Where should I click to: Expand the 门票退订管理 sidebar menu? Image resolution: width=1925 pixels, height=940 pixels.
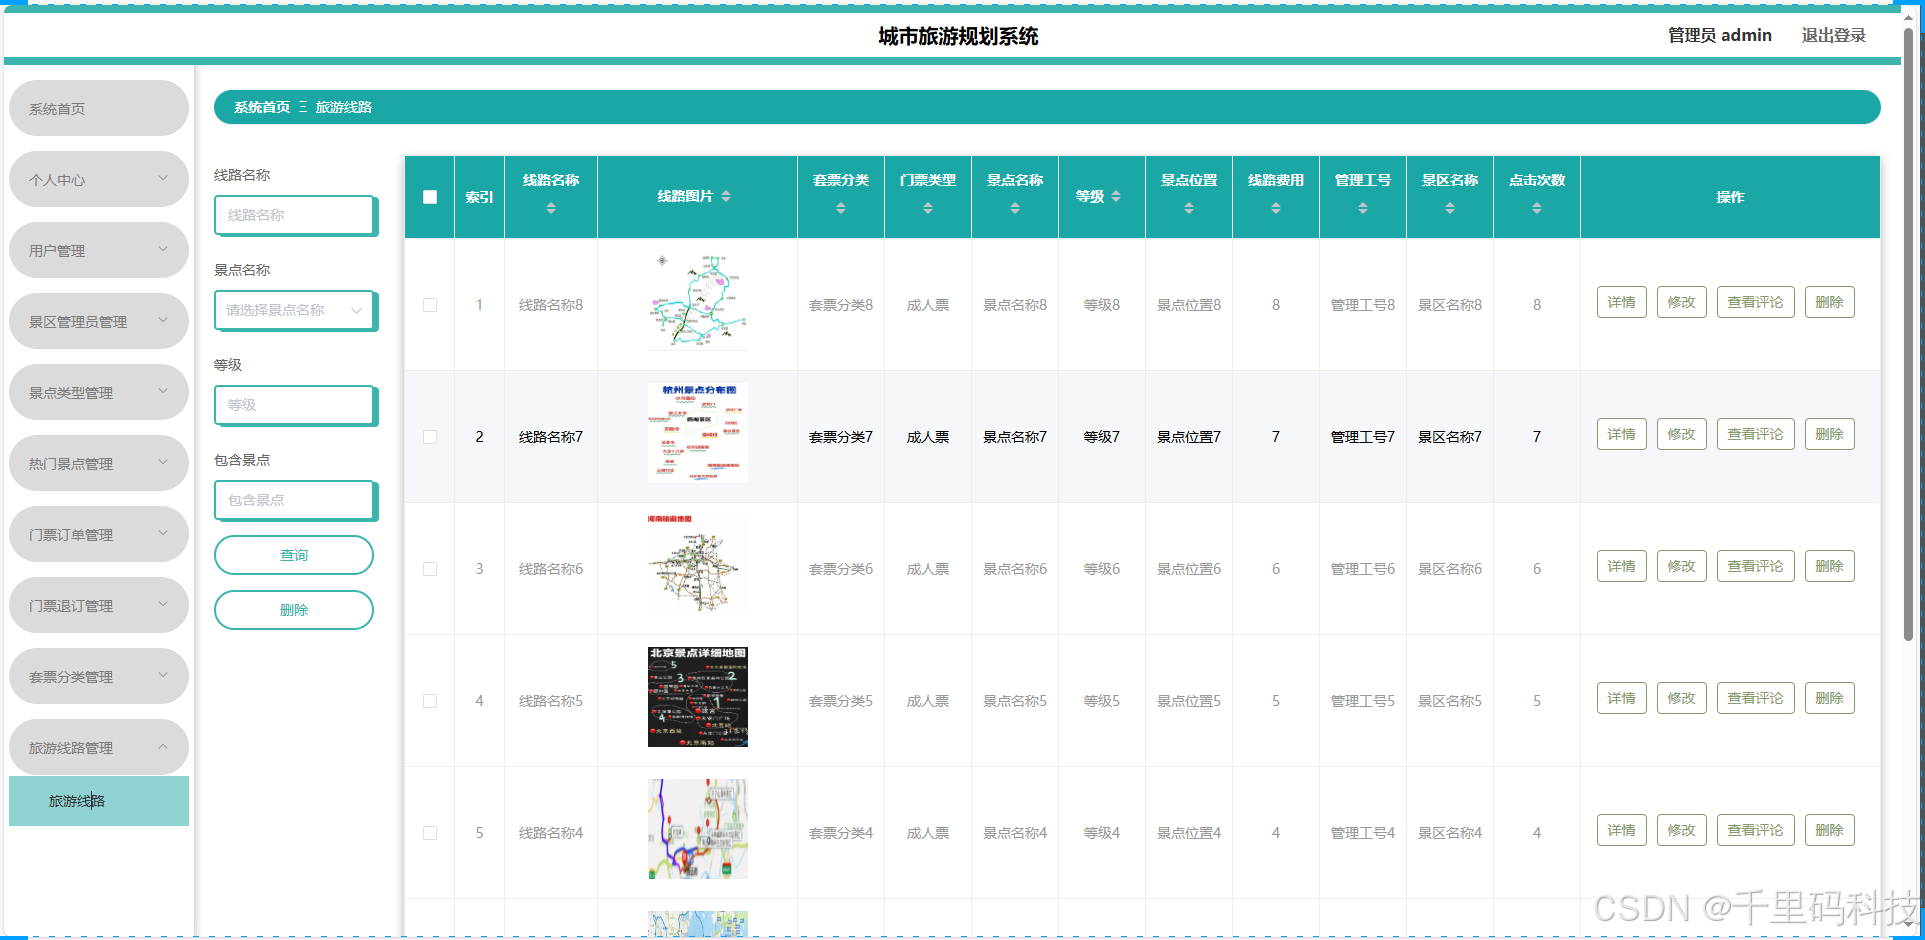99,605
